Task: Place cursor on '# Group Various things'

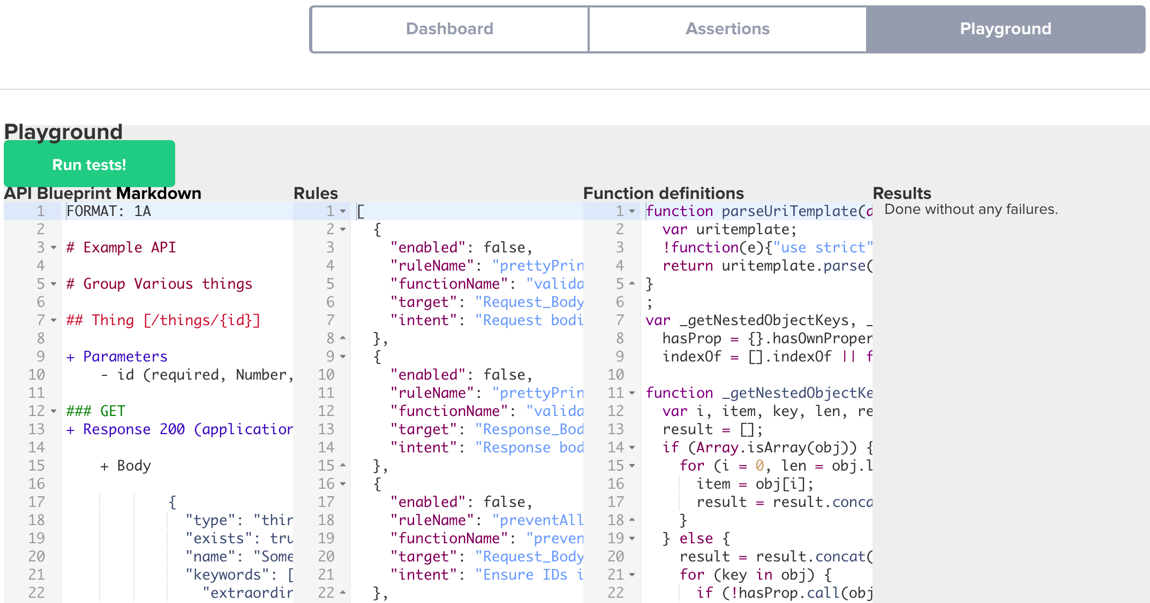Action: (159, 284)
